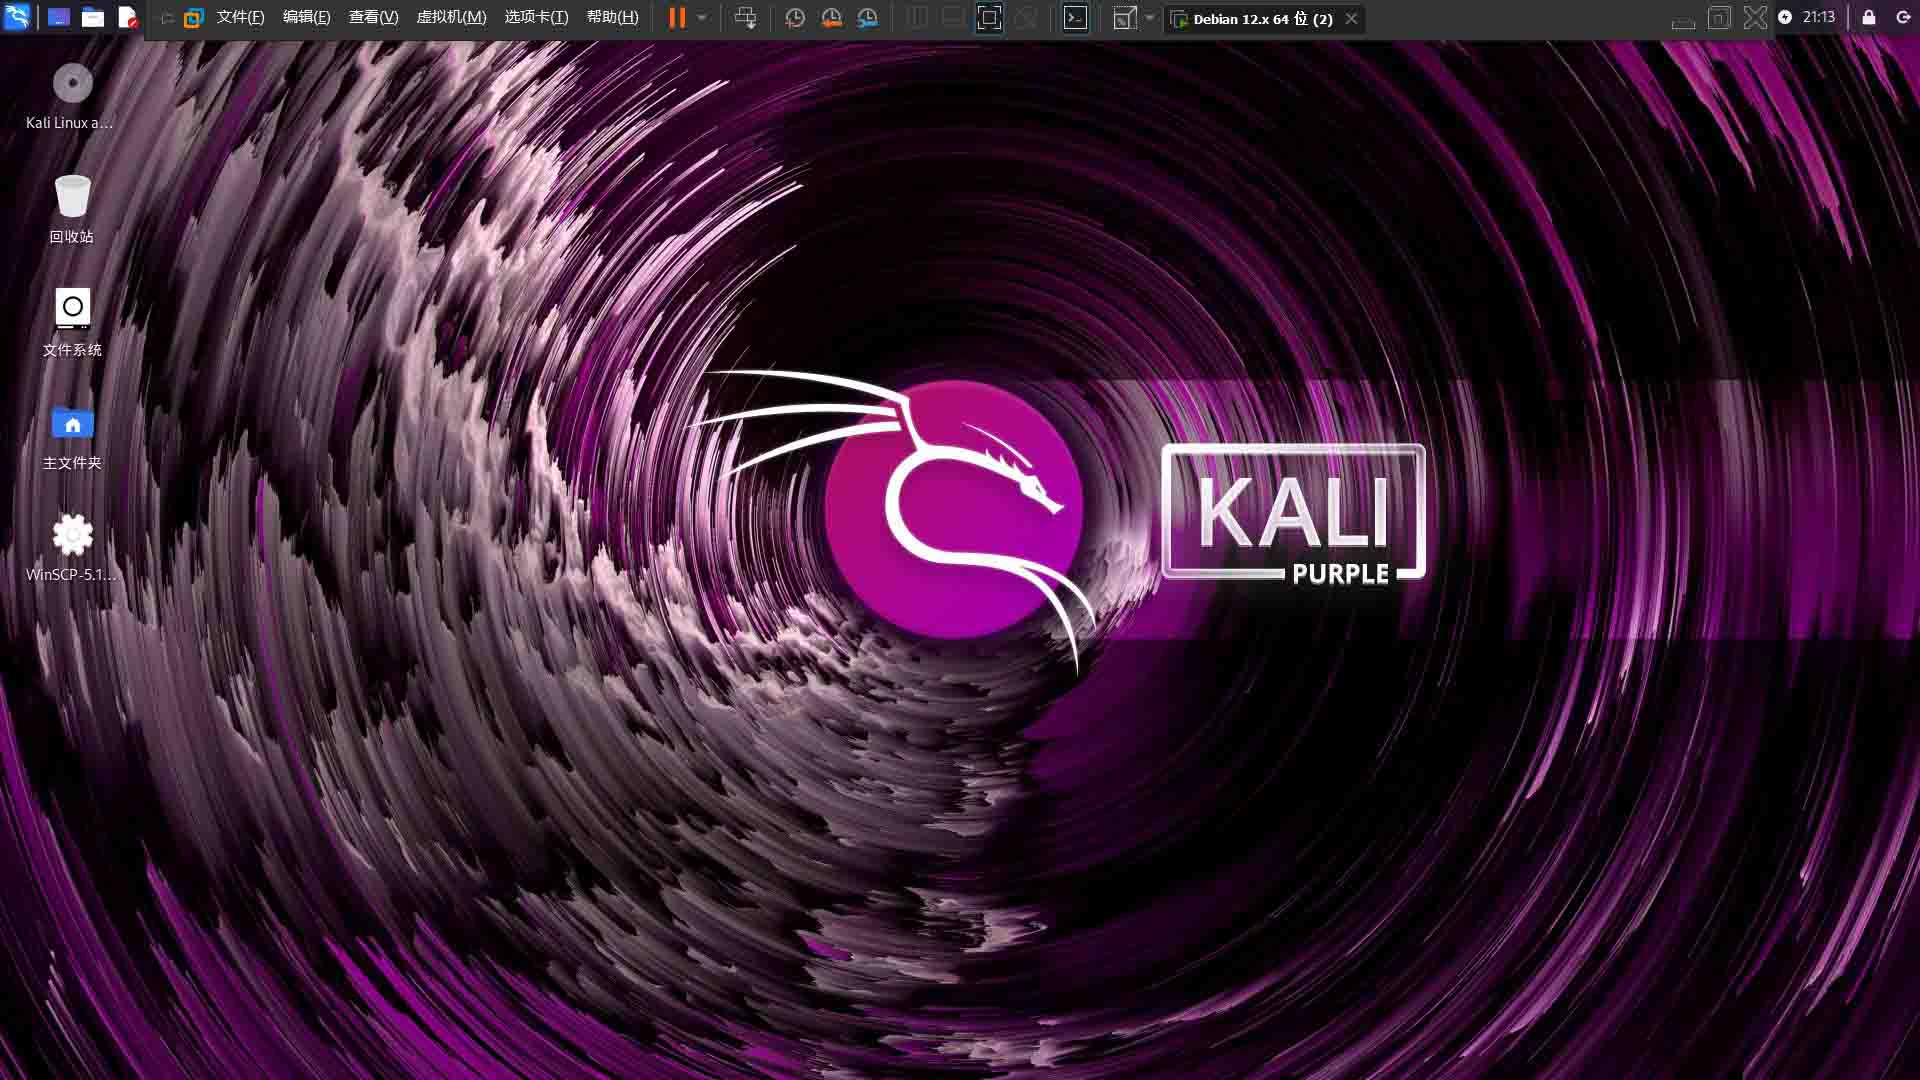Open 帮助(H) menu
The height and width of the screenshot is (1080, 1920).
612,18
